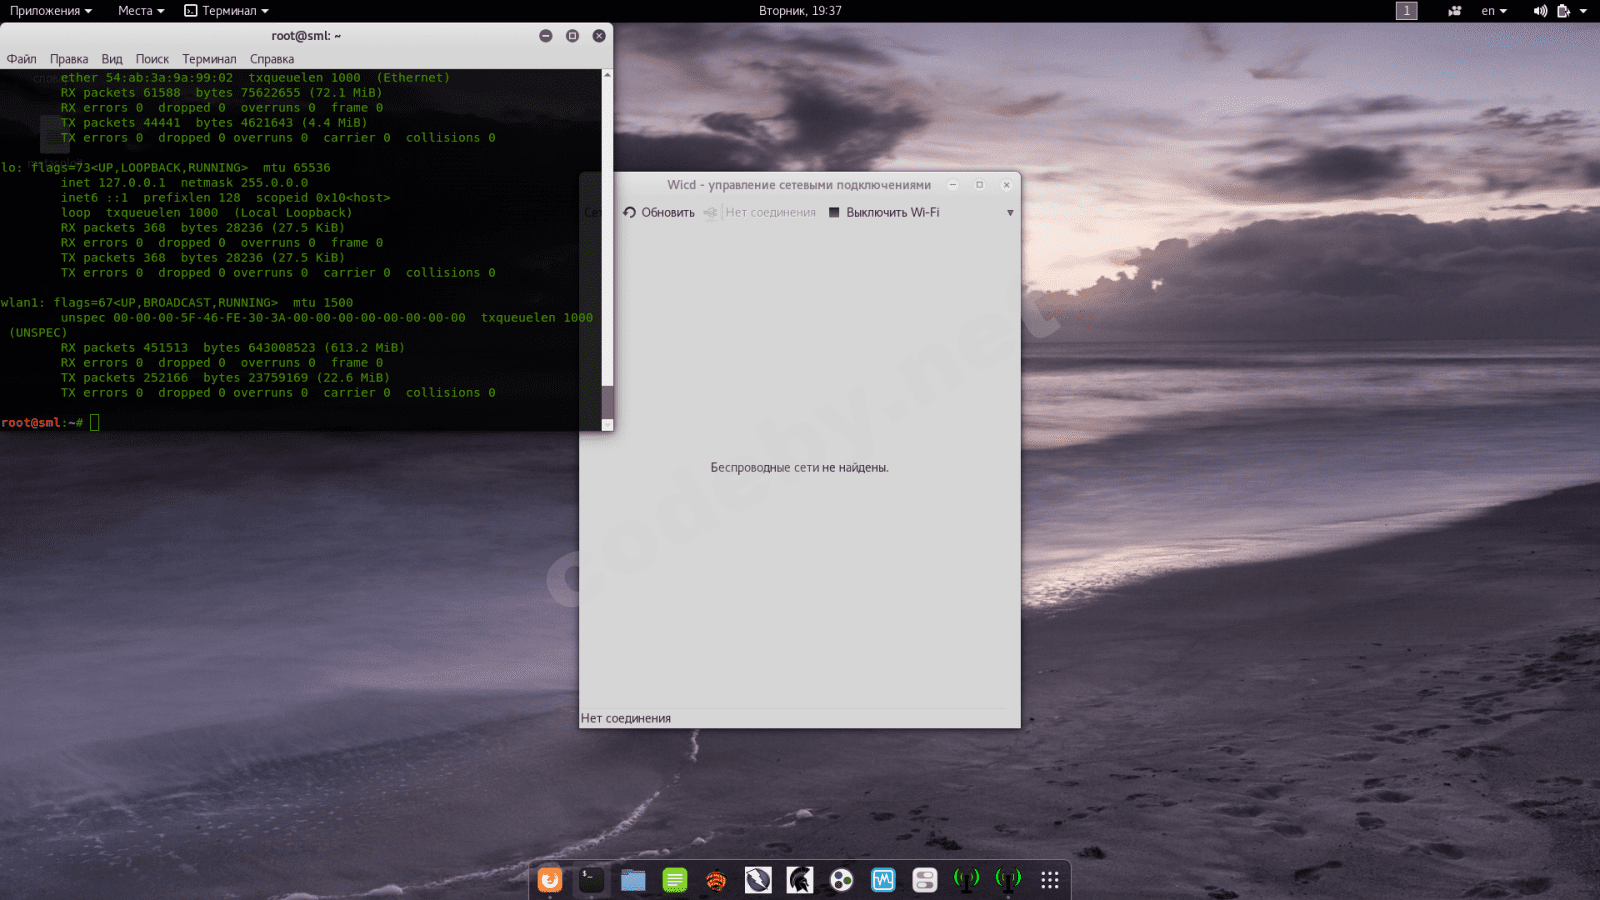Image resolution: width=1600 pixels, height=900 pixels.
Task: Open the Правка menu in terminal
Action: 69,59
